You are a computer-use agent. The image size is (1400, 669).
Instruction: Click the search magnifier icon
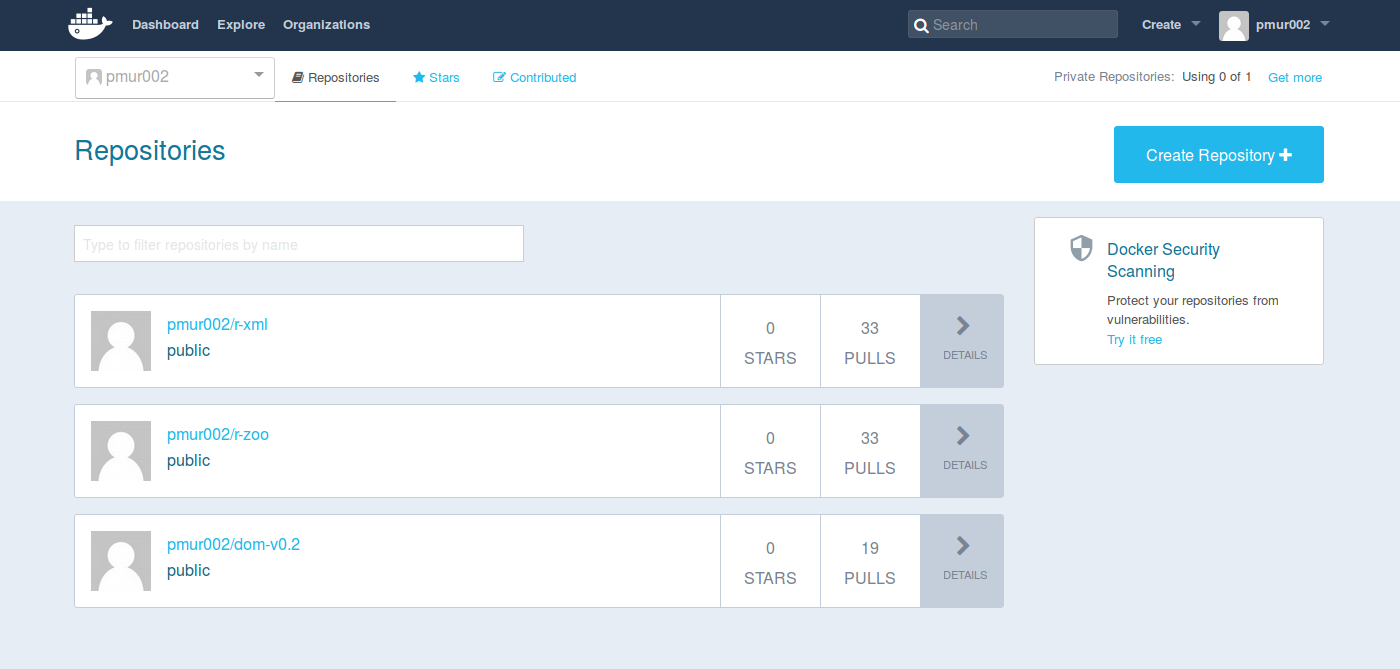point(921,25)
